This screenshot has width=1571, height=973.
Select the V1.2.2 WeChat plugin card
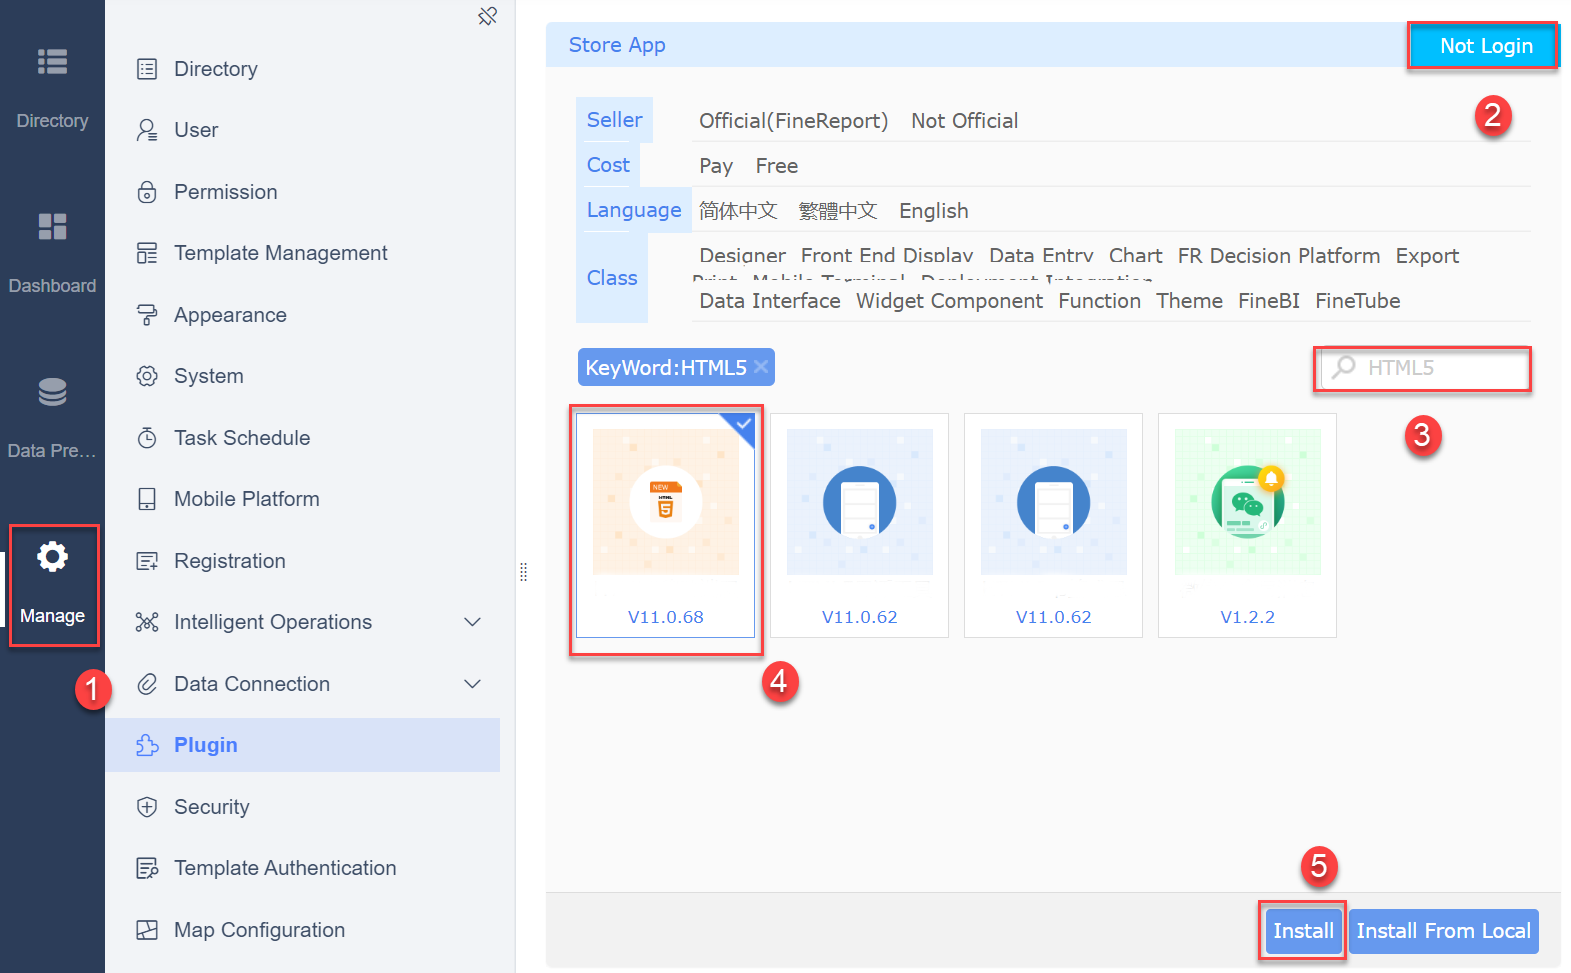(x=1247, y=525)
